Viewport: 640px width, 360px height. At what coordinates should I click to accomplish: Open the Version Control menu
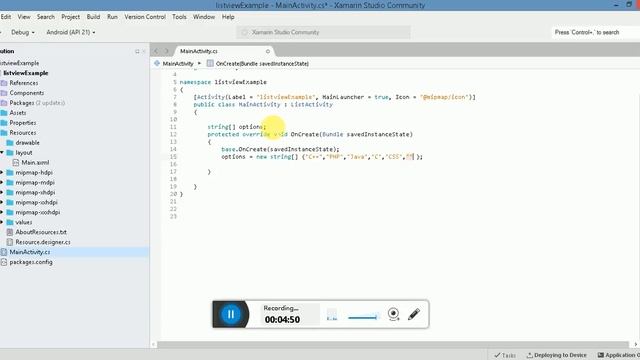pos(145,17)
